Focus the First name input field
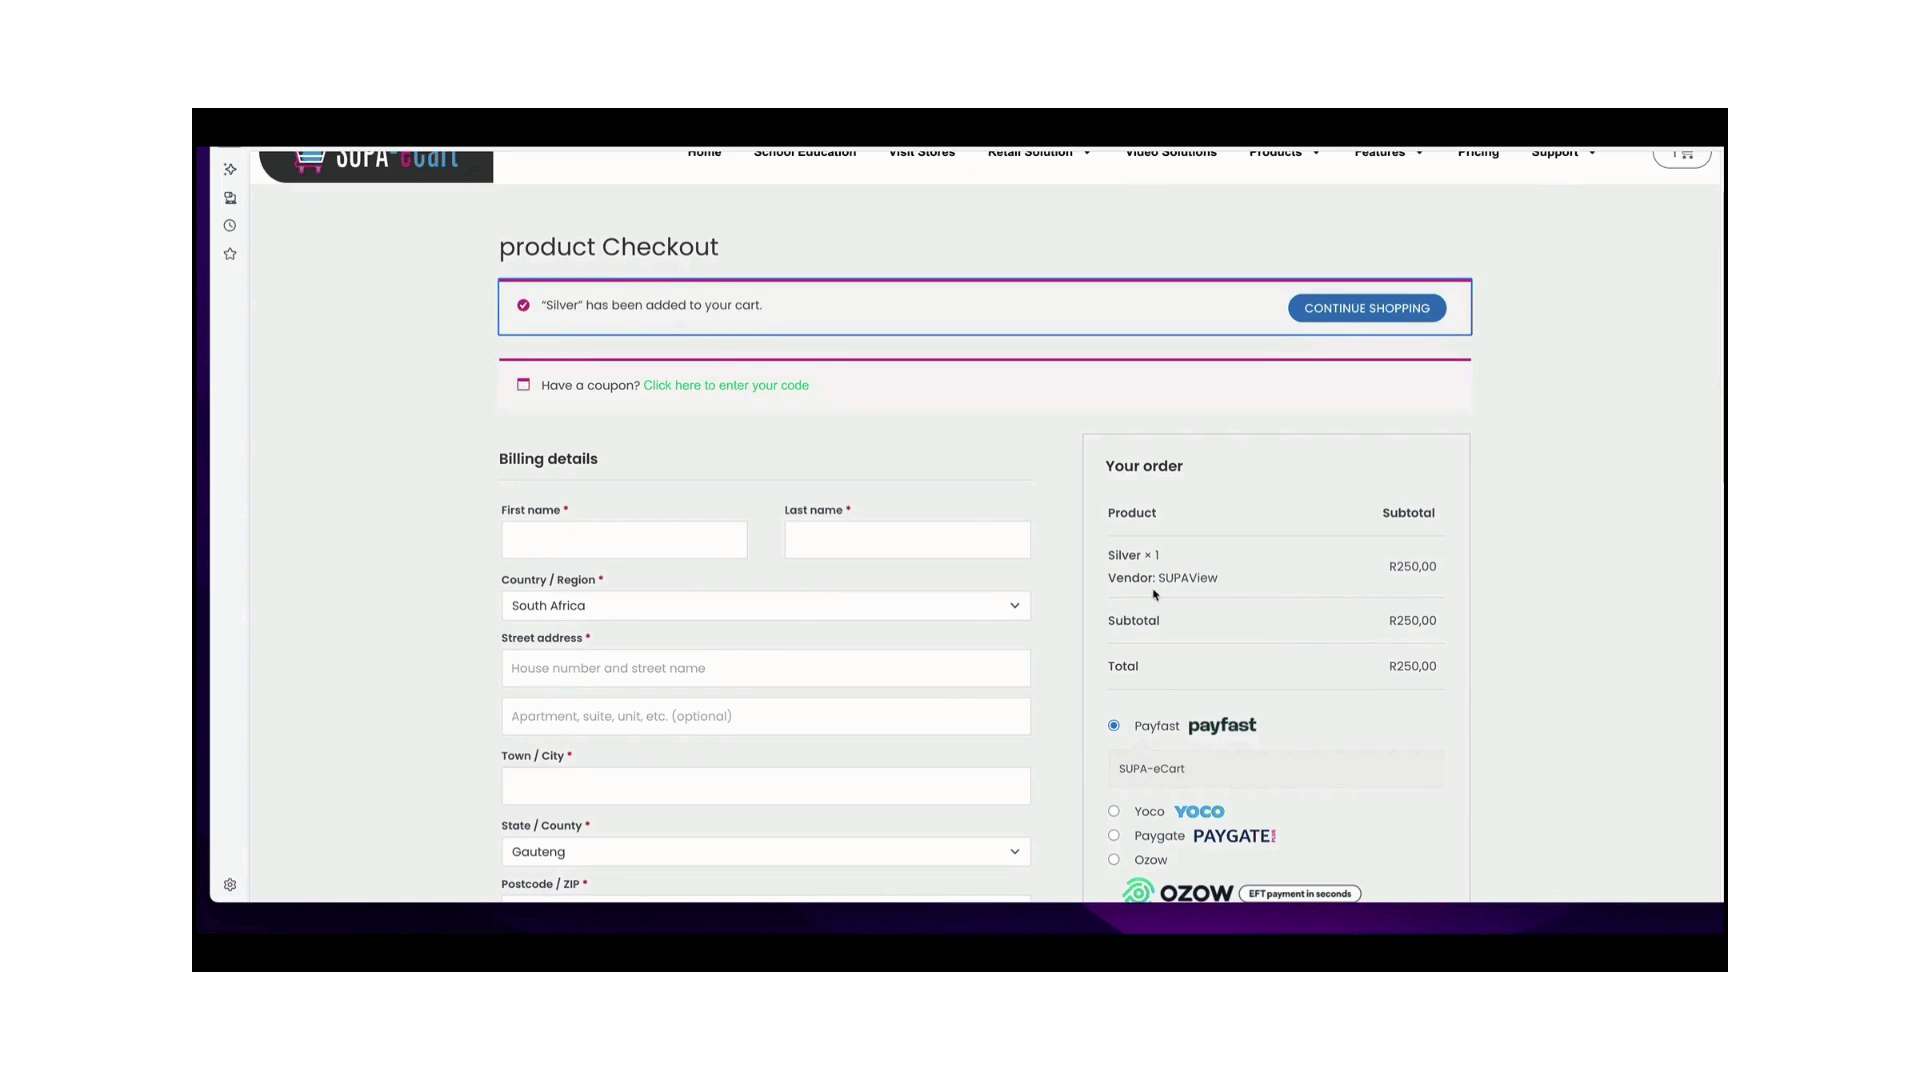The height and width of the screenshot is (1080, 1920). 624,540
